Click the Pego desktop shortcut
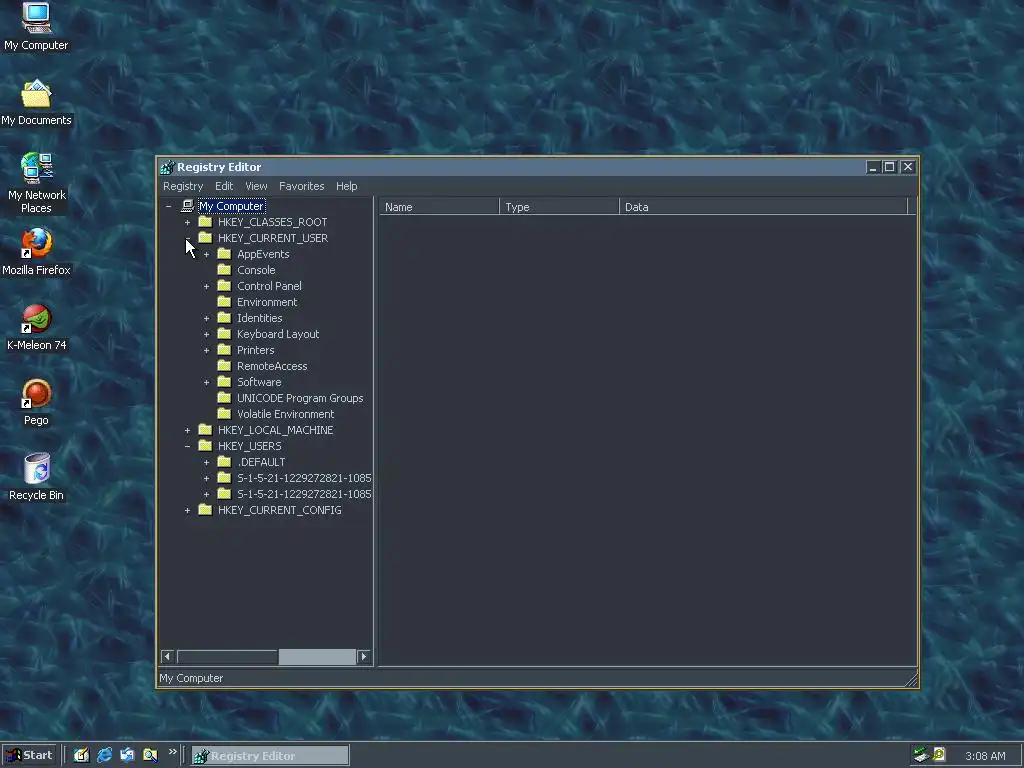Viewport: 1024px width, 768px height. (36, 402)
